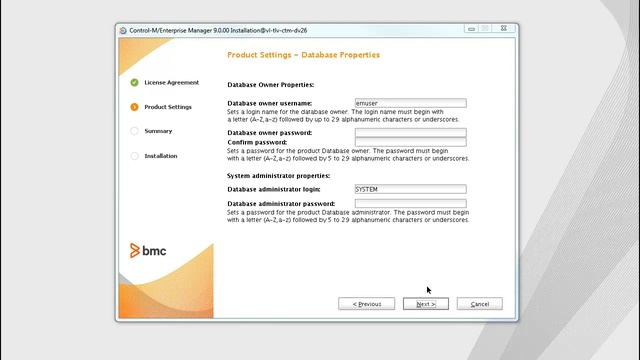Click the Database Owner Properties heading
The image size is (640, 360).
tap(271, 85)
